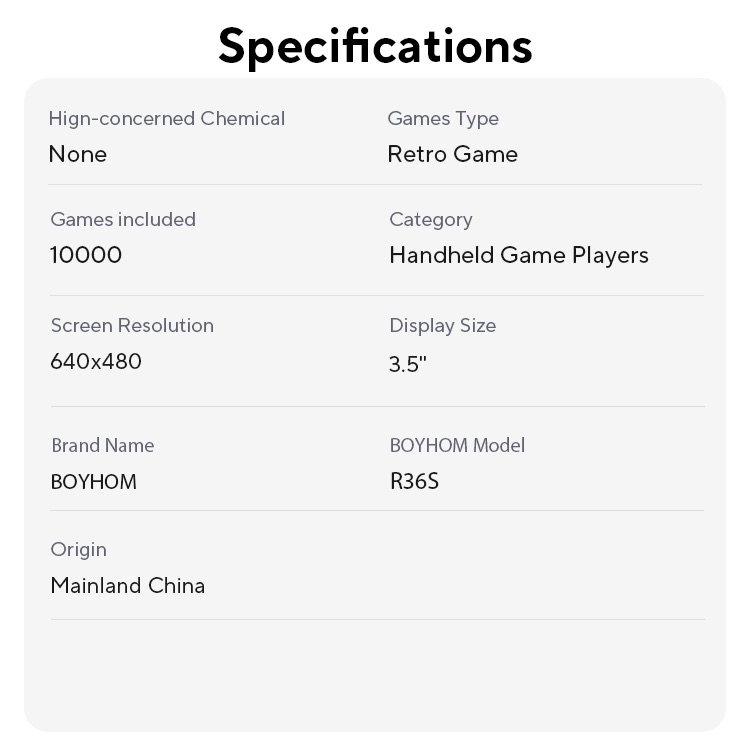Screen dimensions: 750x750
Task: Click the 10000 games value
Action: (x=86, y=255)
